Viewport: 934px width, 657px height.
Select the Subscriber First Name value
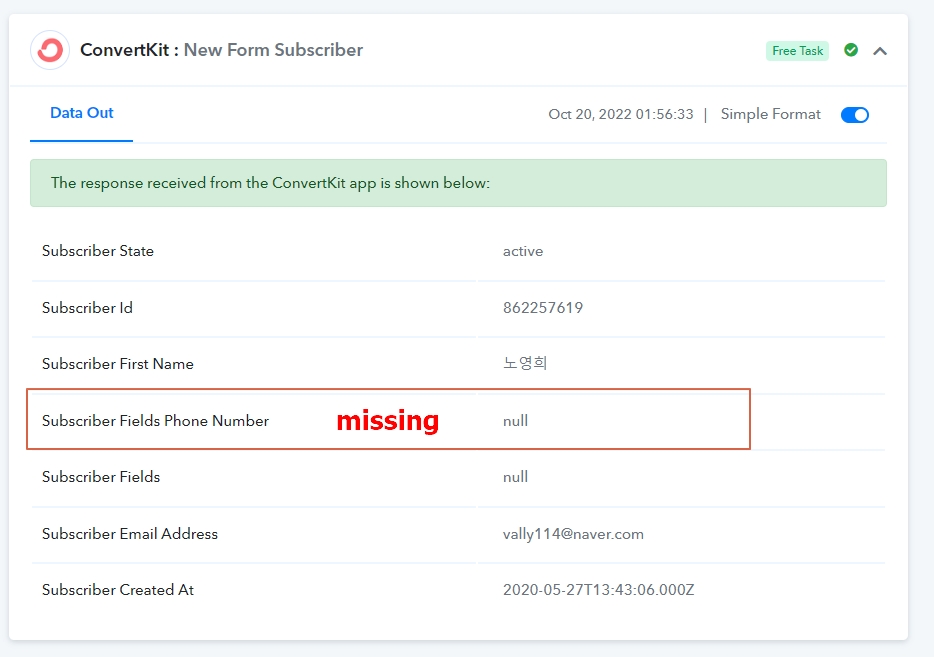[x=525, y=363]
